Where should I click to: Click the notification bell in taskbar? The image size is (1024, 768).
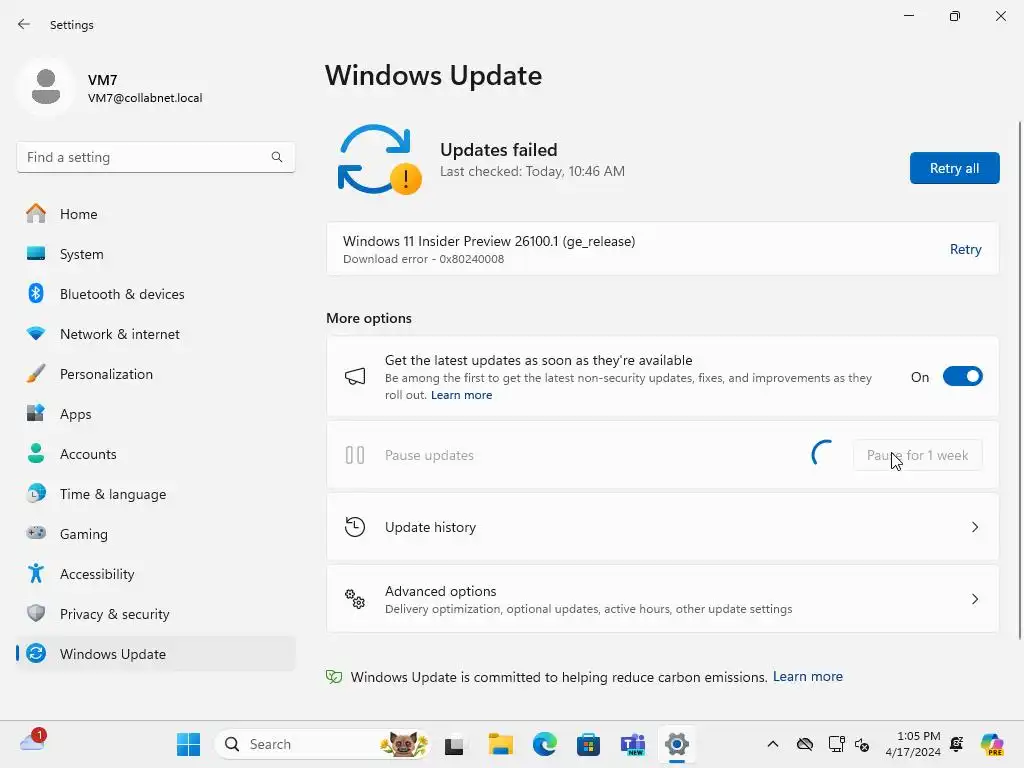tap(957, 744)
